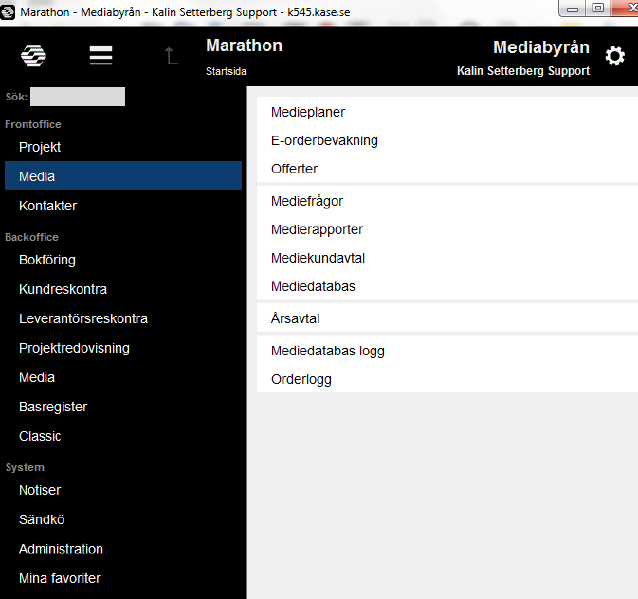This screenshot has width=638, height=599.
Task: Maximize the Marathon window
Action: 598,9
